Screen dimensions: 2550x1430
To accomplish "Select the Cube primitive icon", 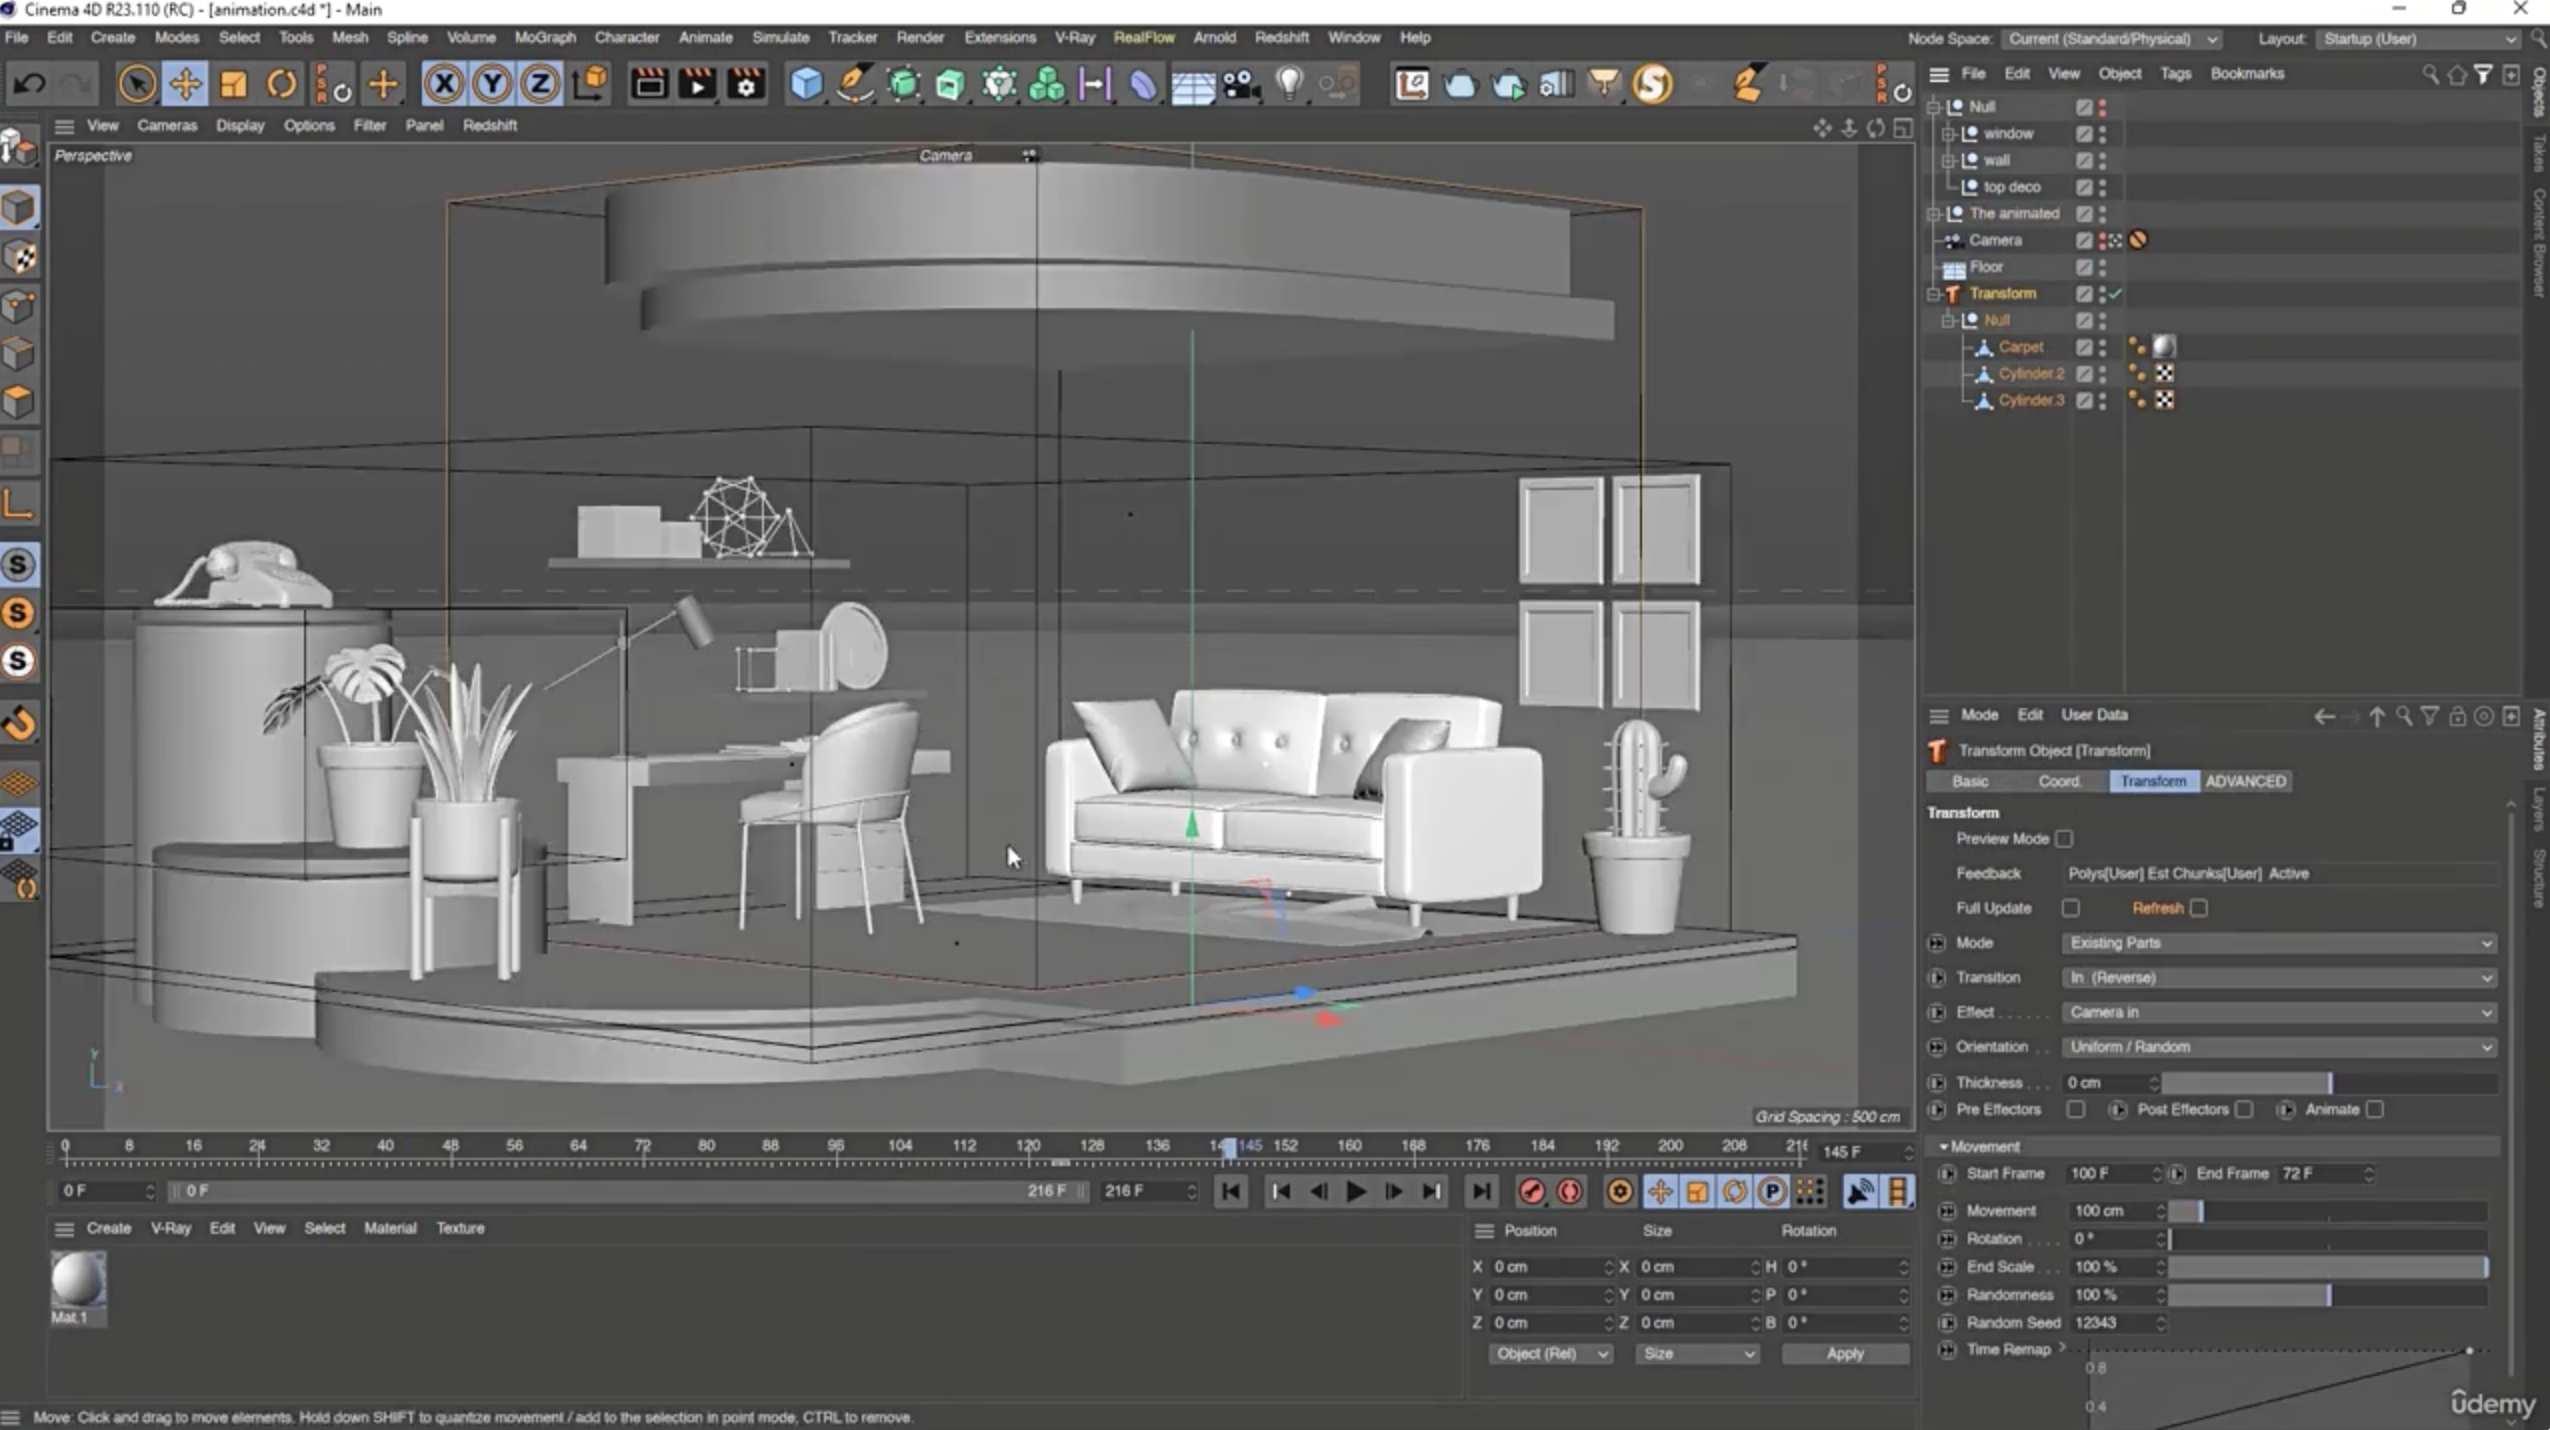I will (x=805, y=85).
